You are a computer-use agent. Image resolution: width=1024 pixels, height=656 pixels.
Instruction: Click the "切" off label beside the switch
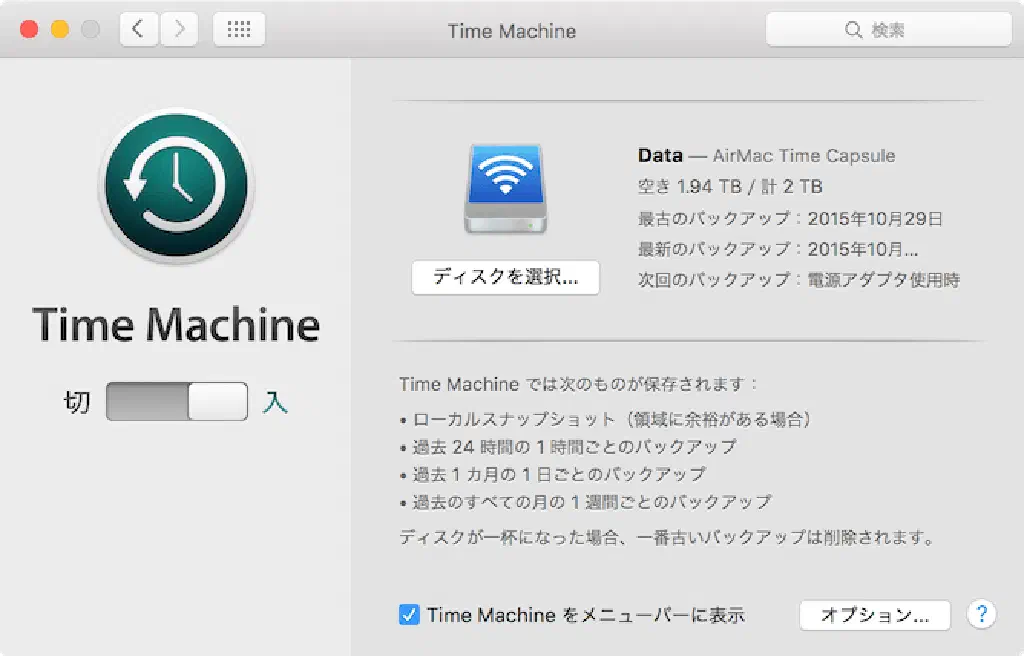(77, 402)
